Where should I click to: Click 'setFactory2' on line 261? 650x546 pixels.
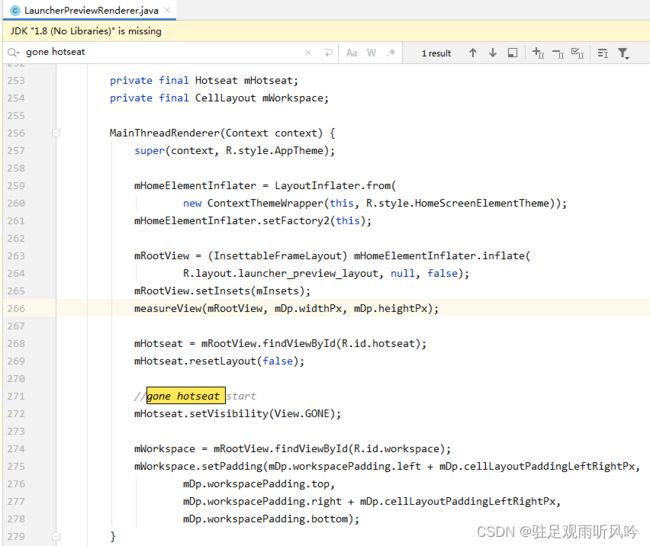tap(296, 221)
